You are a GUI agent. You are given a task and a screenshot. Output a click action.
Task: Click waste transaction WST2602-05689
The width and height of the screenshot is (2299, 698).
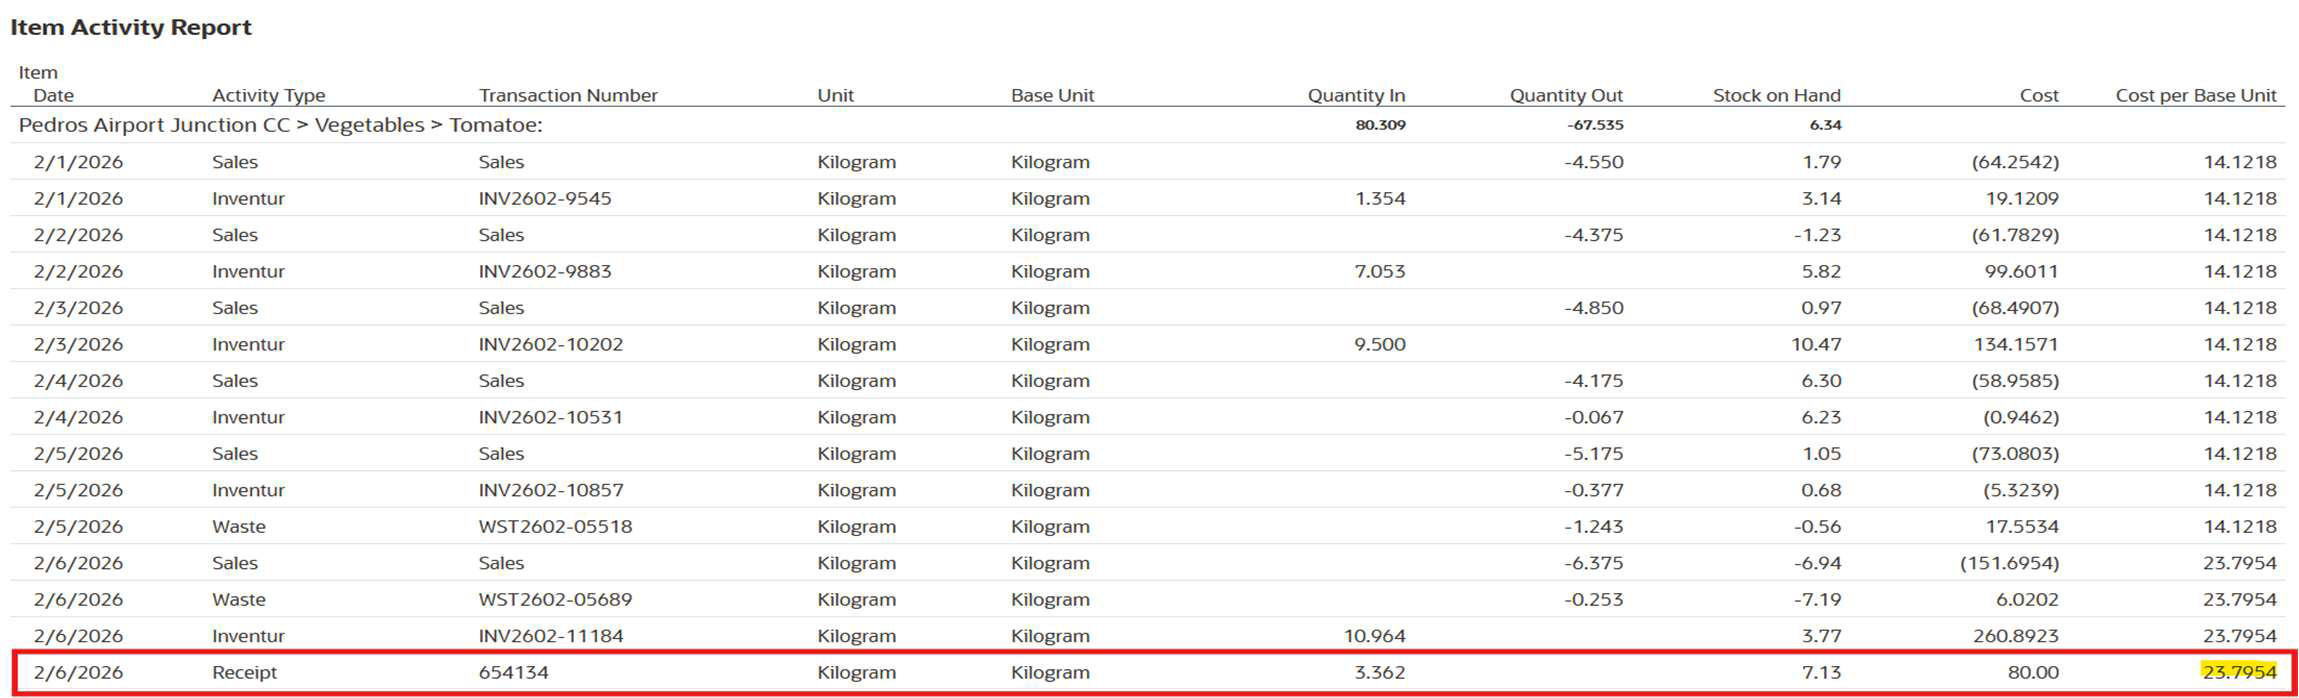pyautogui.click(x=555, y=599)
